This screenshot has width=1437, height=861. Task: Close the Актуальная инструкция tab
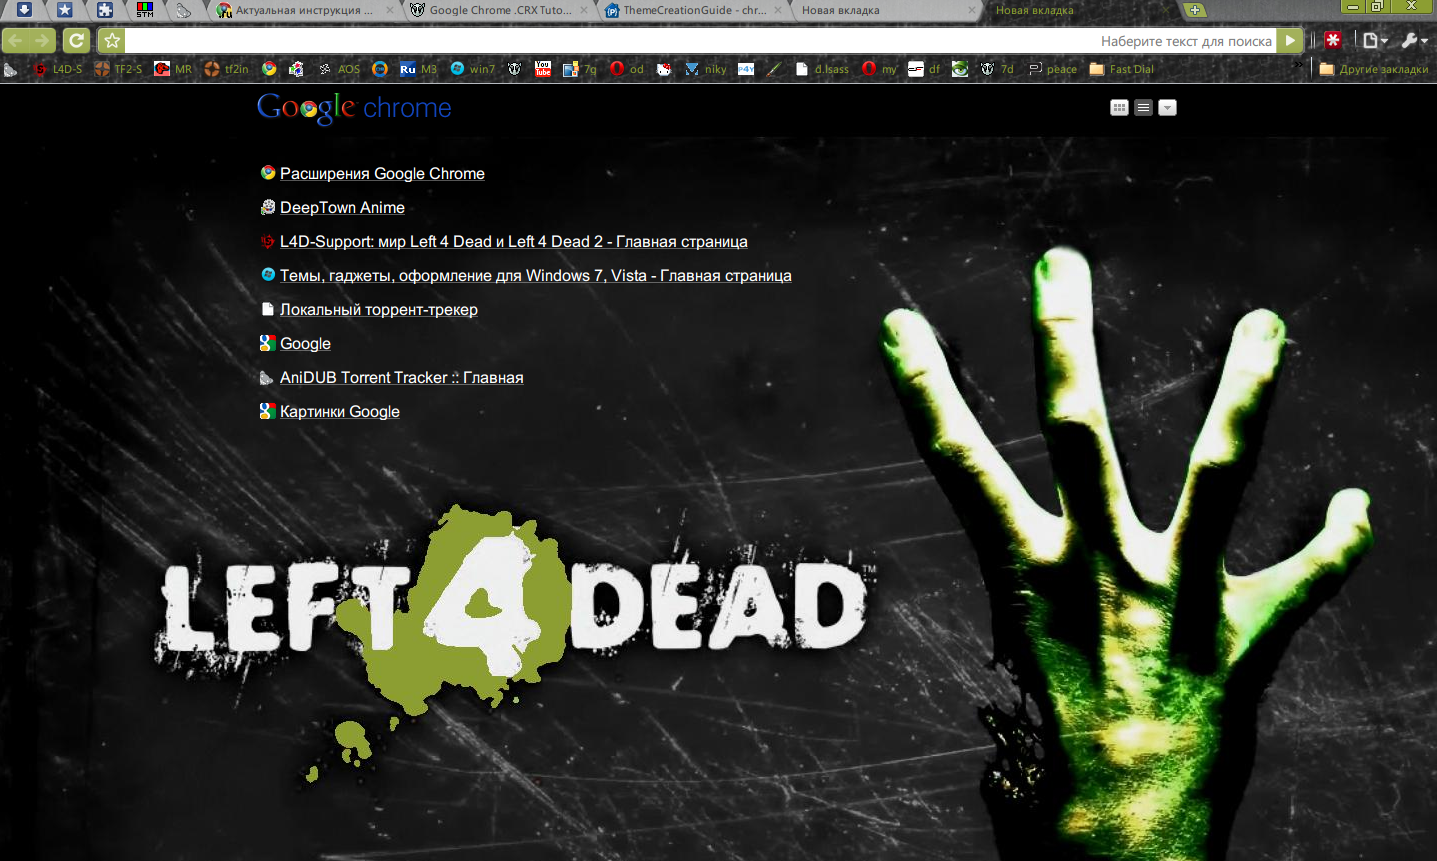point(390,10)
